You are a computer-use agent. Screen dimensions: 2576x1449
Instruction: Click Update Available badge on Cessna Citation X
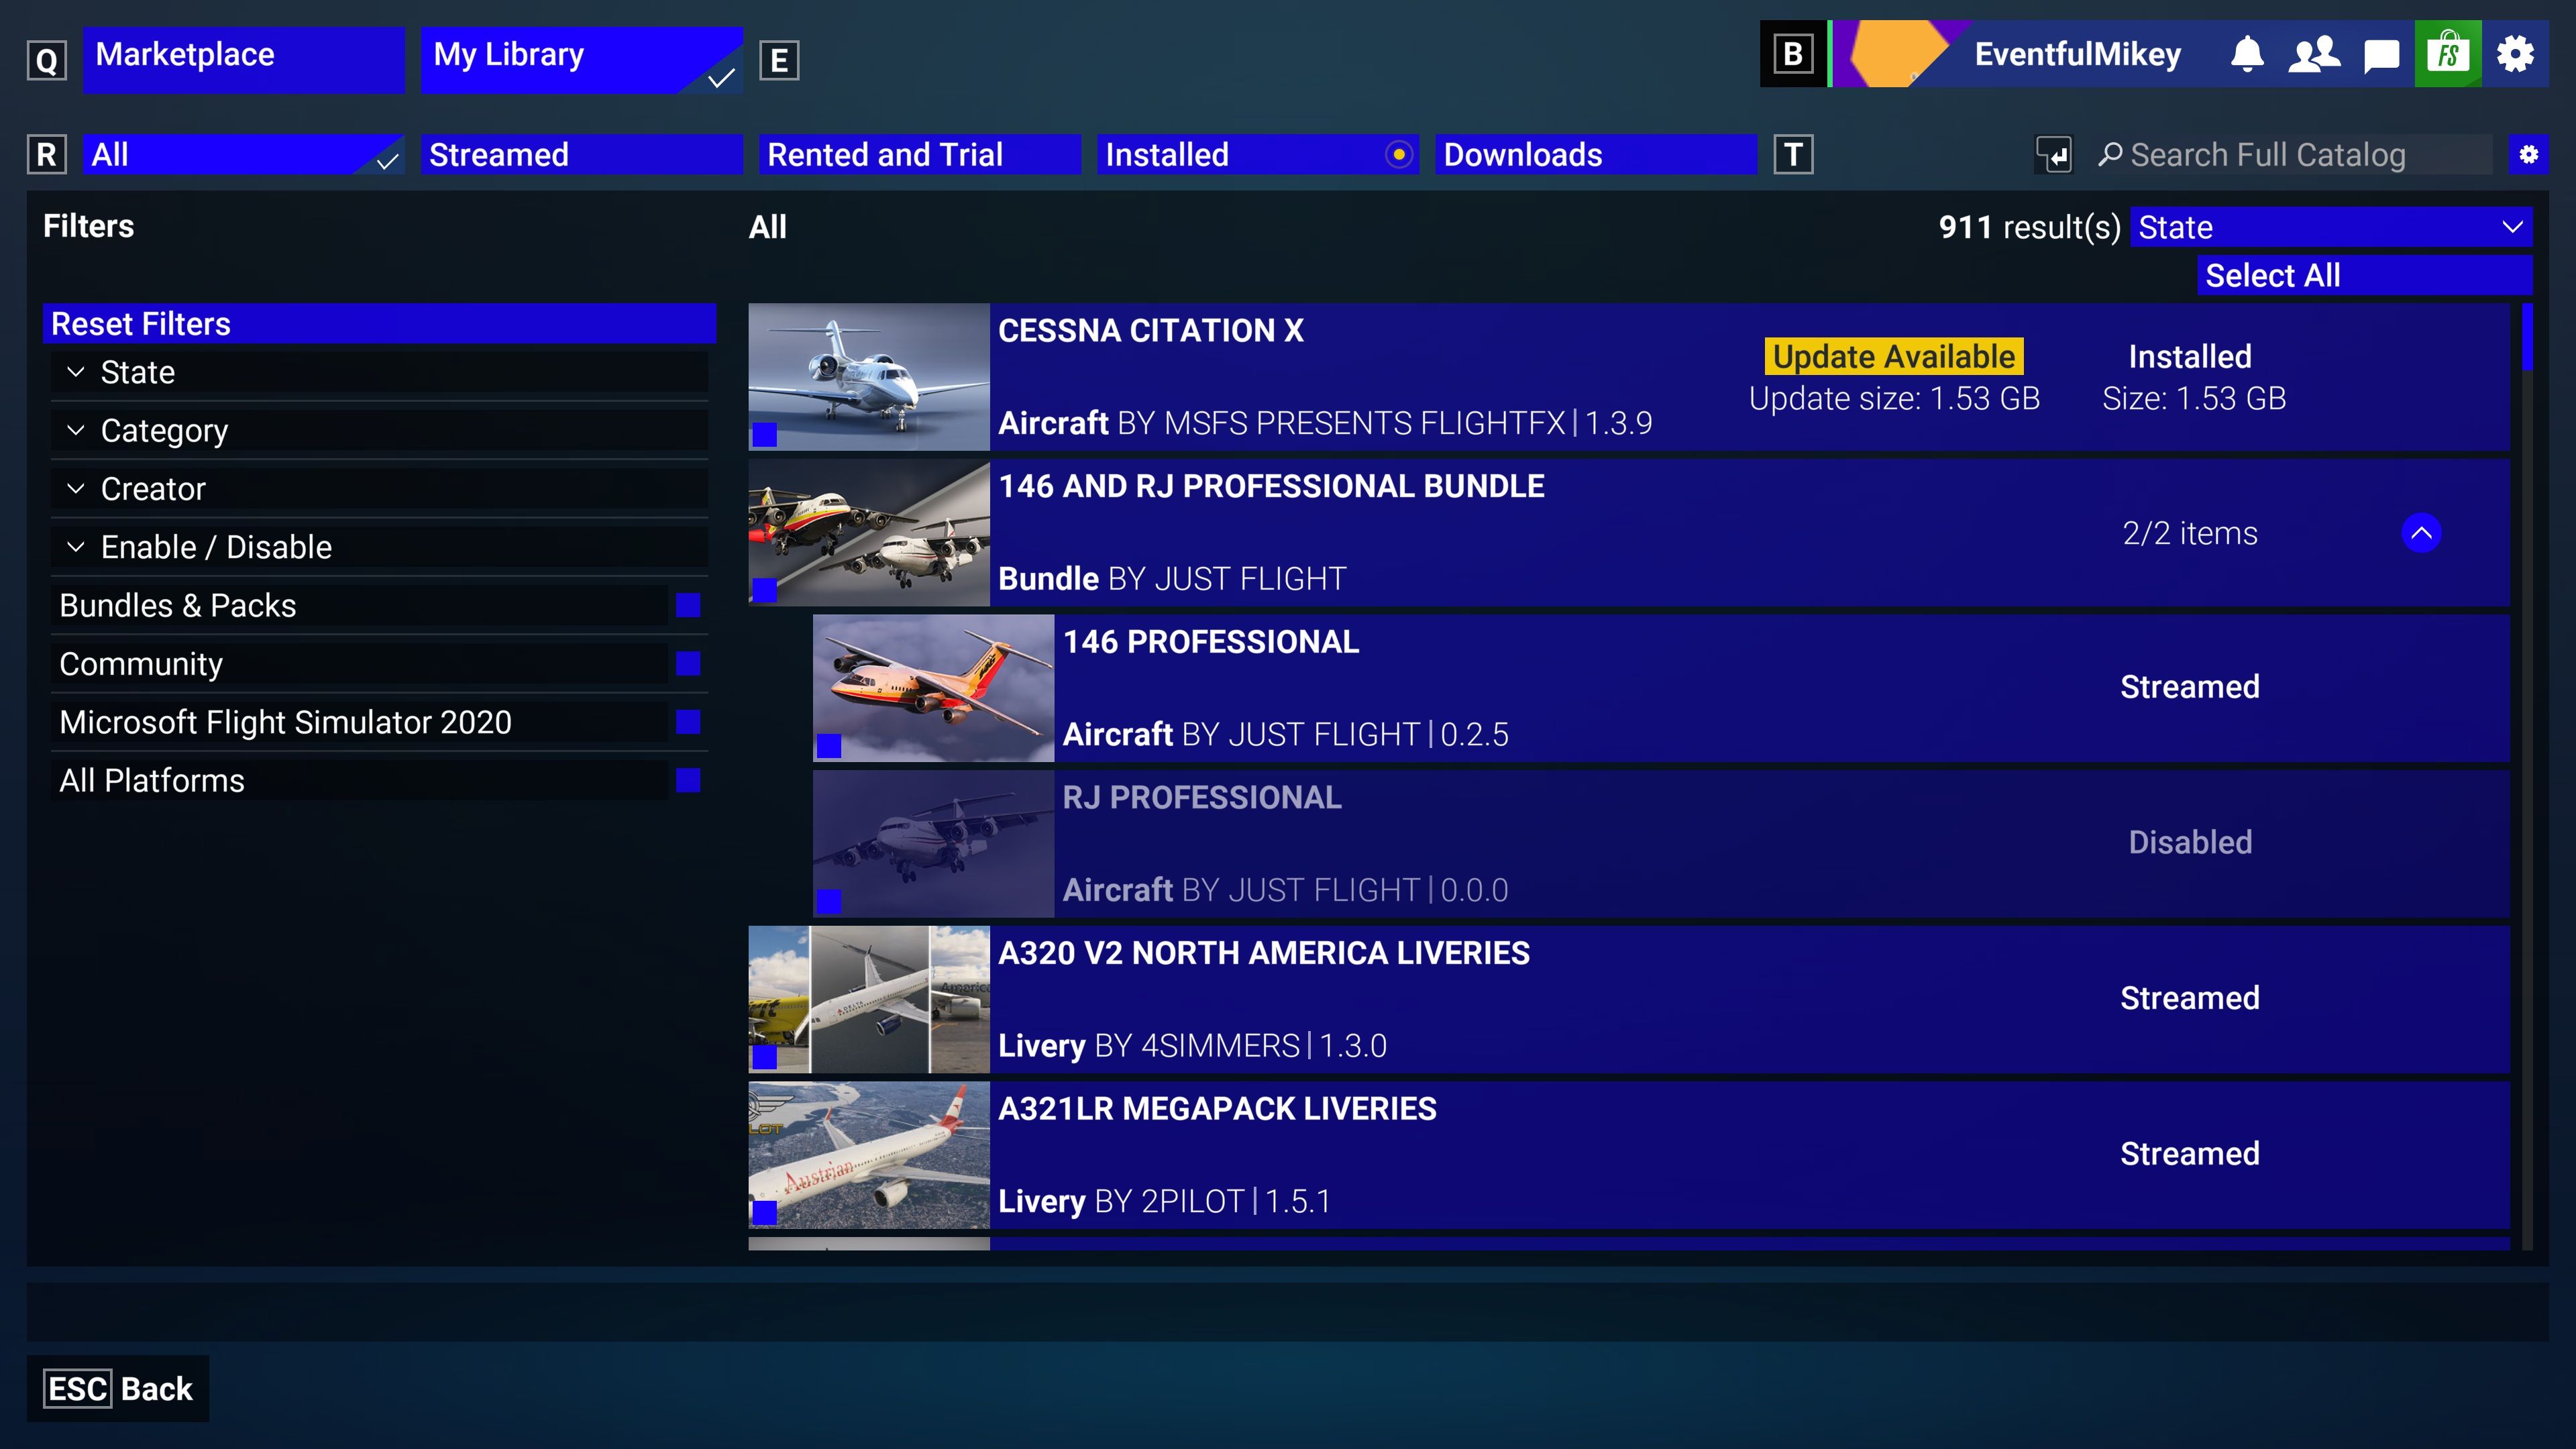[1894, 356]
